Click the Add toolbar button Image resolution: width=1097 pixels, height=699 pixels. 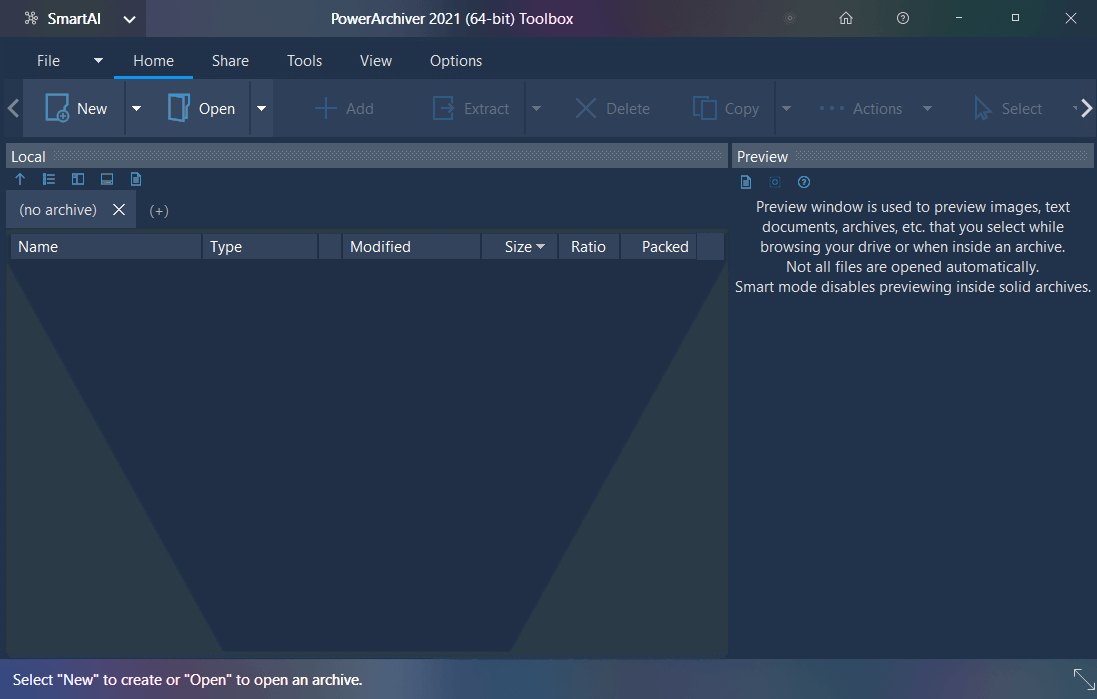(344, 108)
